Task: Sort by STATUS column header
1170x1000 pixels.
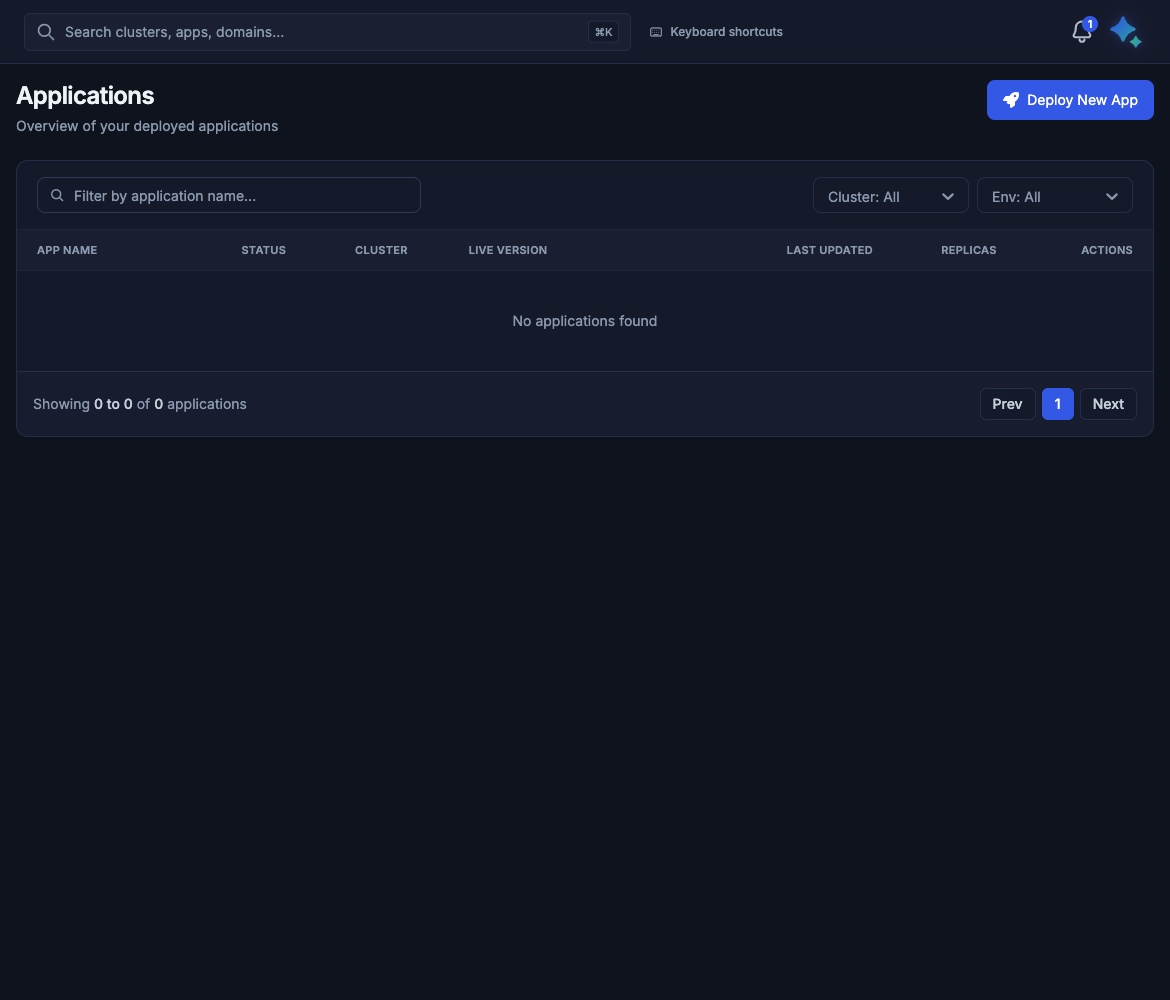Action: (263, 251)
